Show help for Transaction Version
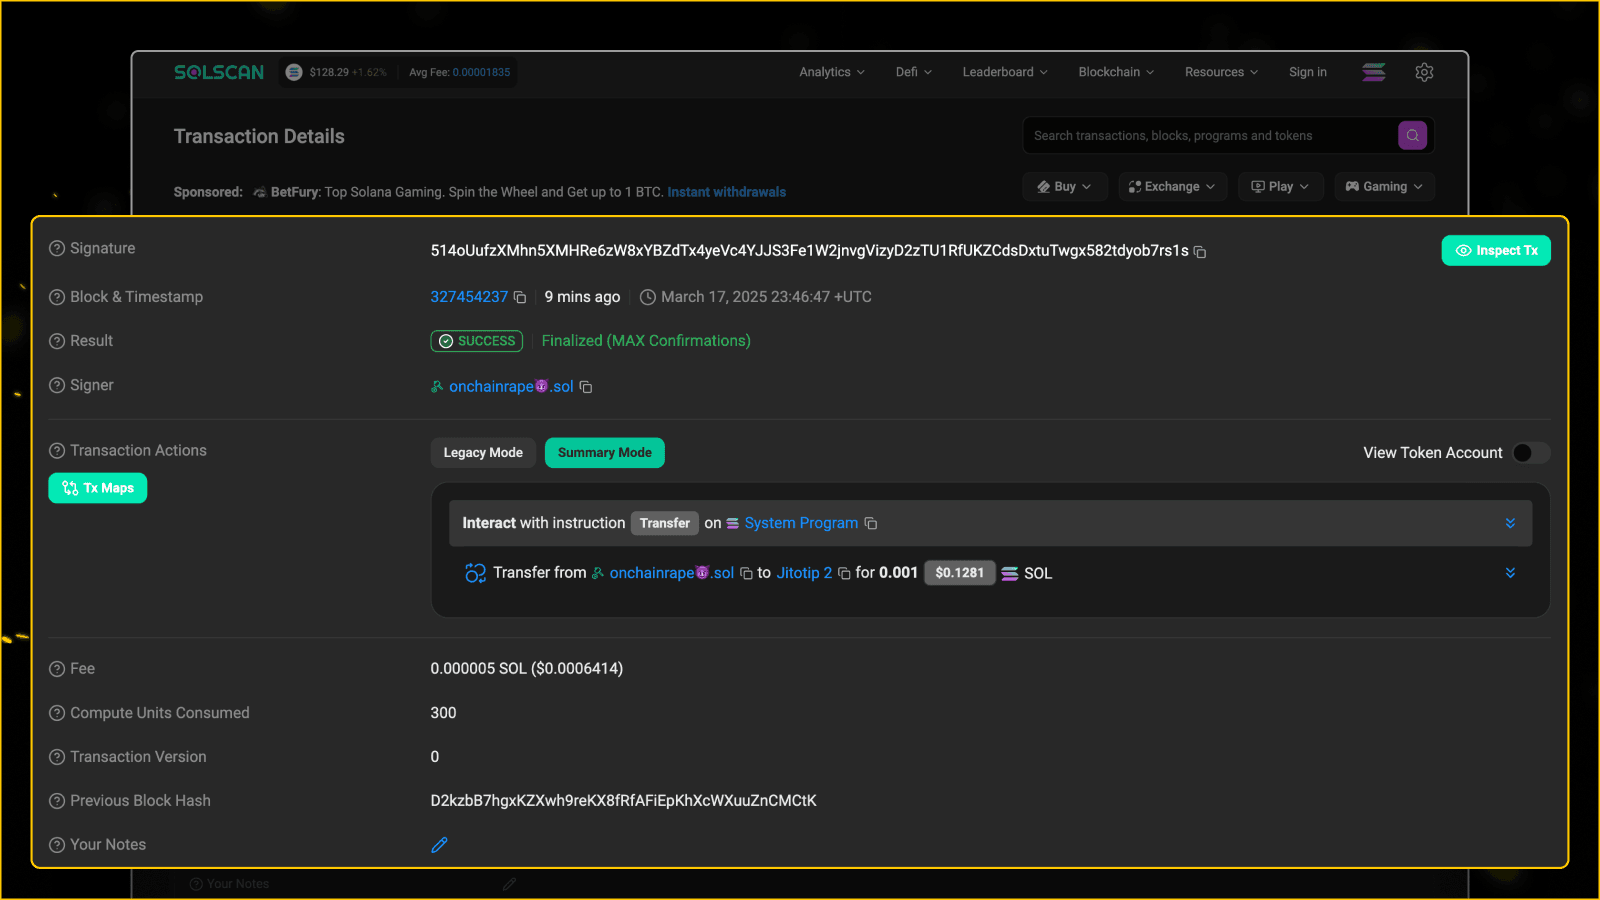 tap(57, 757)
